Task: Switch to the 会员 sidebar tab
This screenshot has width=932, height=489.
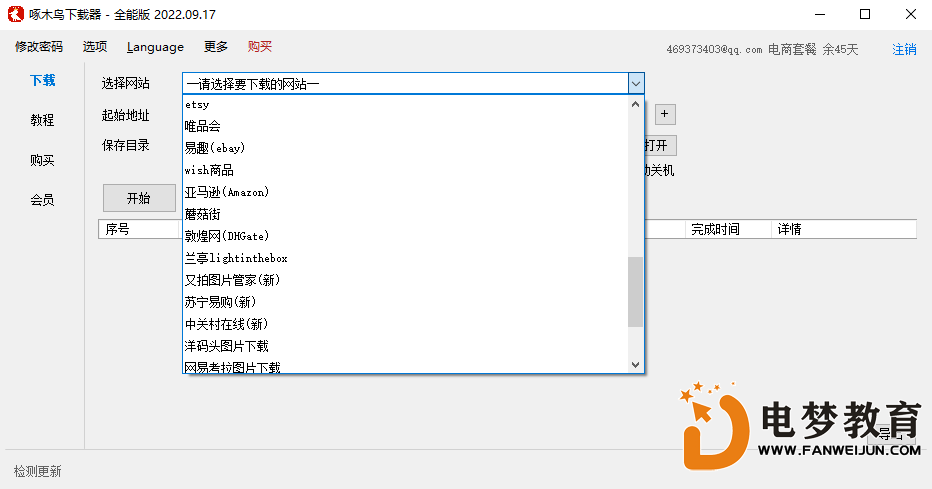Action: pos(42,200)
